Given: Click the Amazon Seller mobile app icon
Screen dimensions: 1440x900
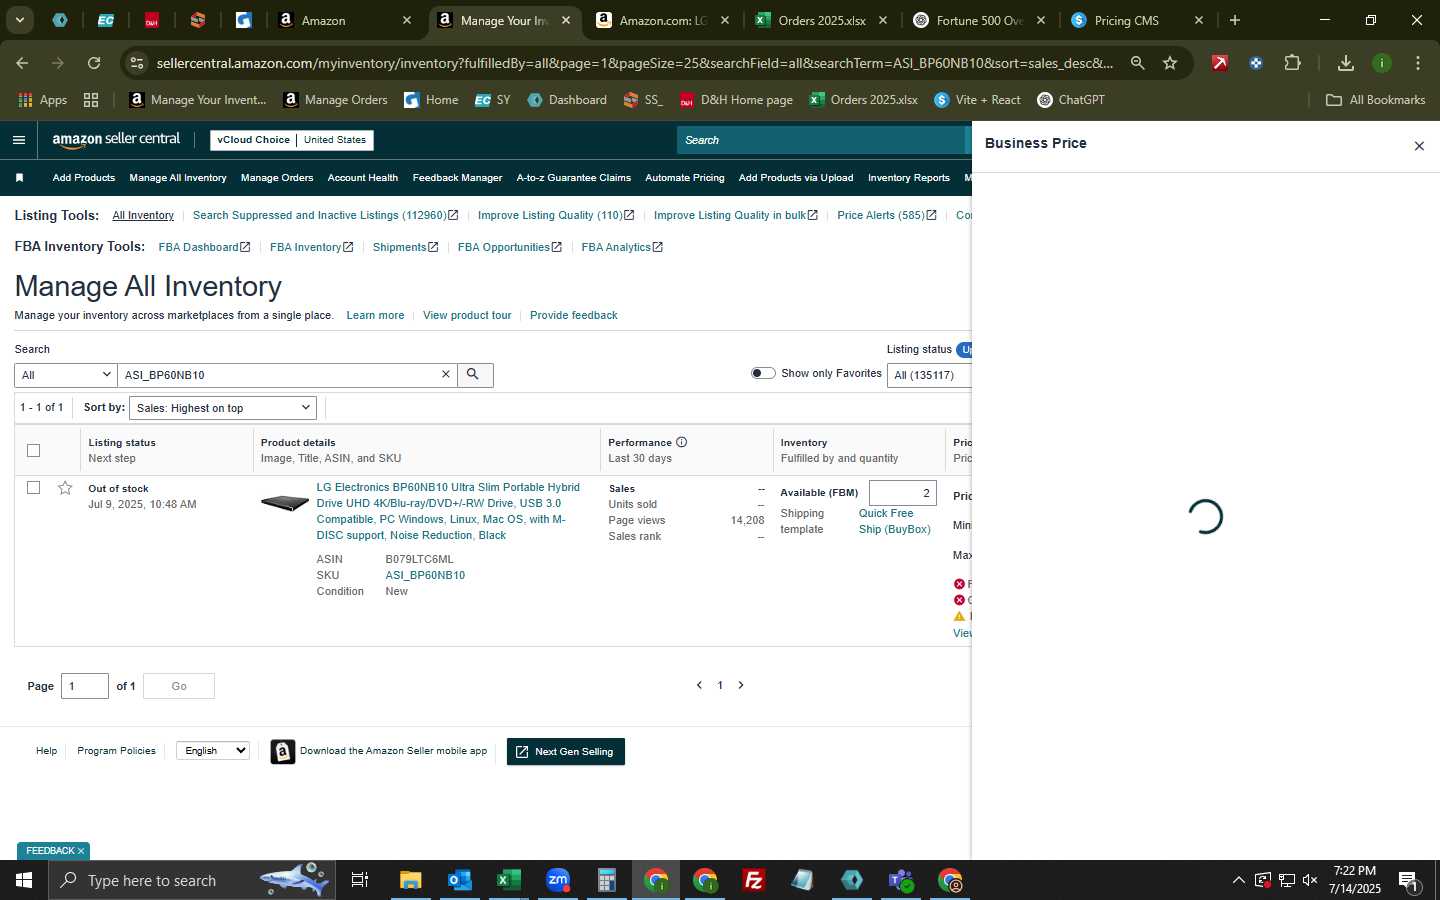Looking at the screenshot, I should coord(283,752).
